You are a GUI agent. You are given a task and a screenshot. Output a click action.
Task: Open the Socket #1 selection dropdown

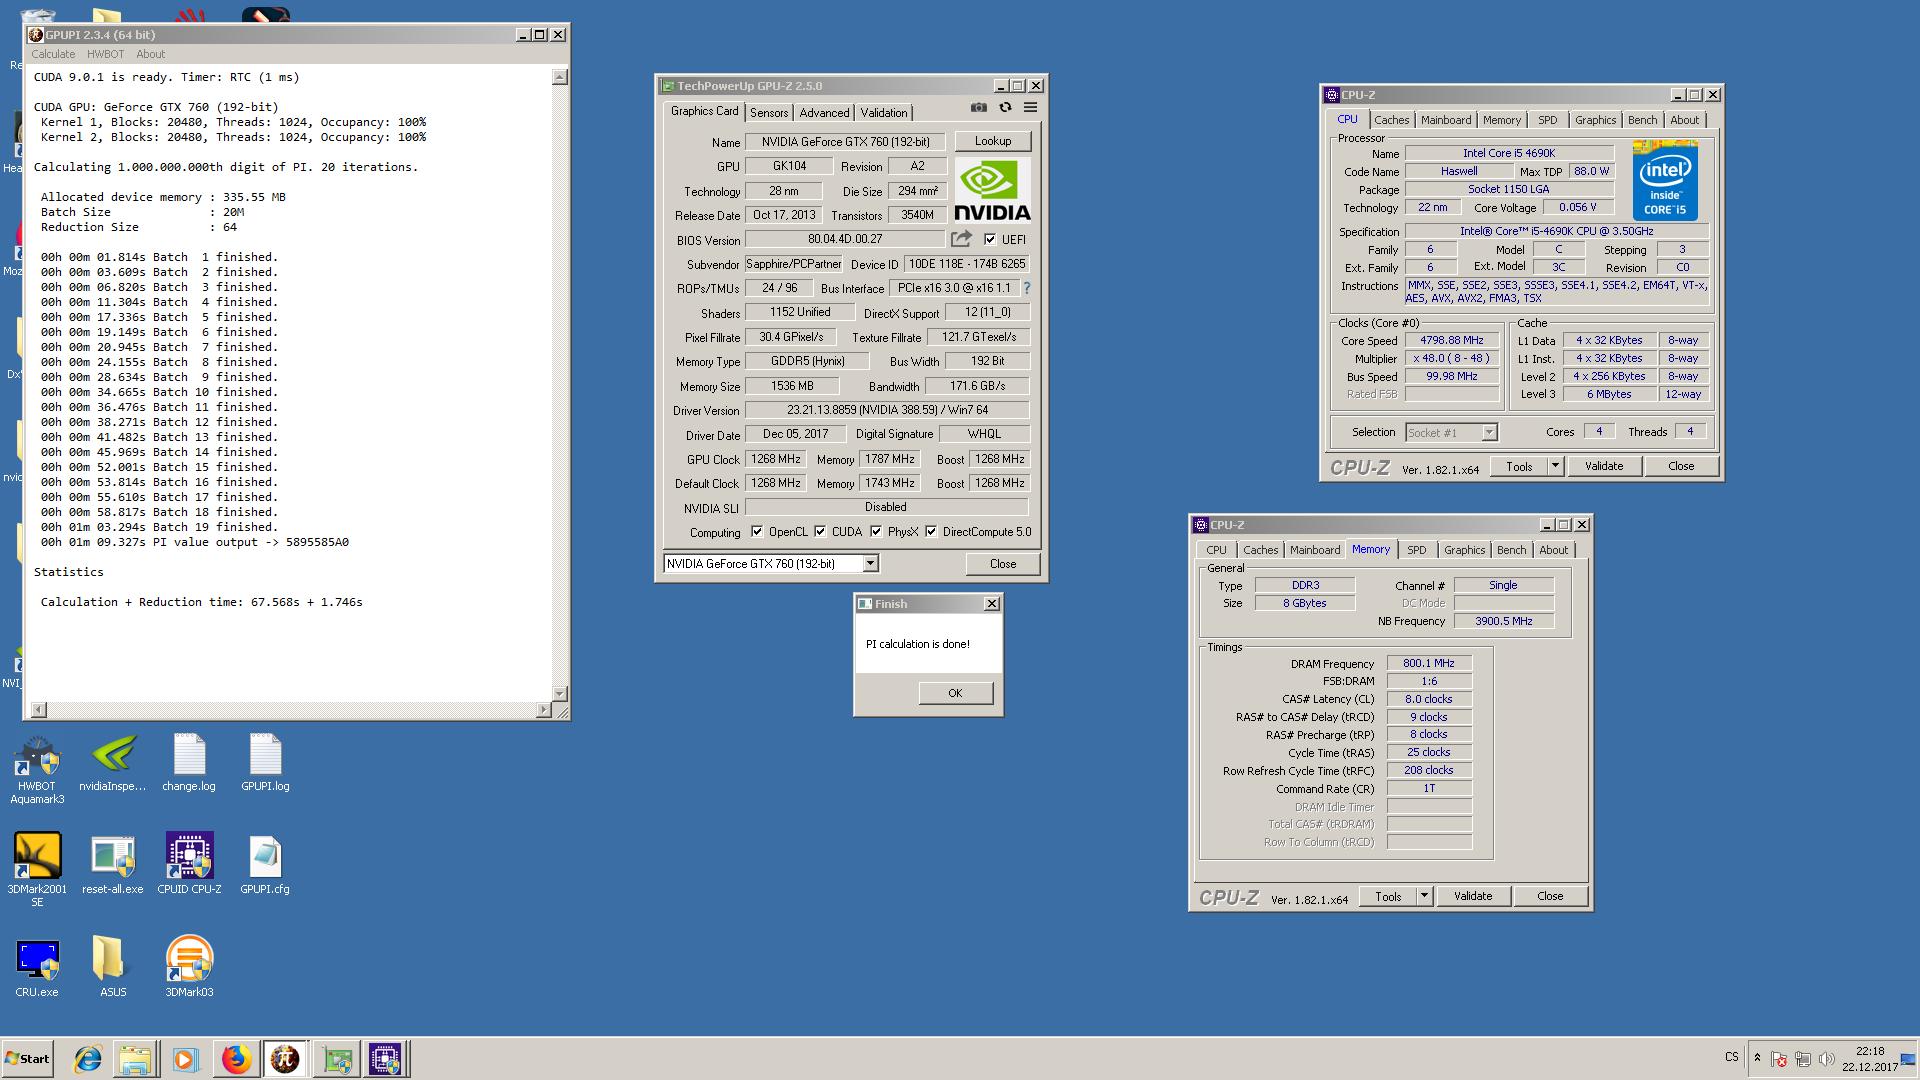[x=1489, y=433]
